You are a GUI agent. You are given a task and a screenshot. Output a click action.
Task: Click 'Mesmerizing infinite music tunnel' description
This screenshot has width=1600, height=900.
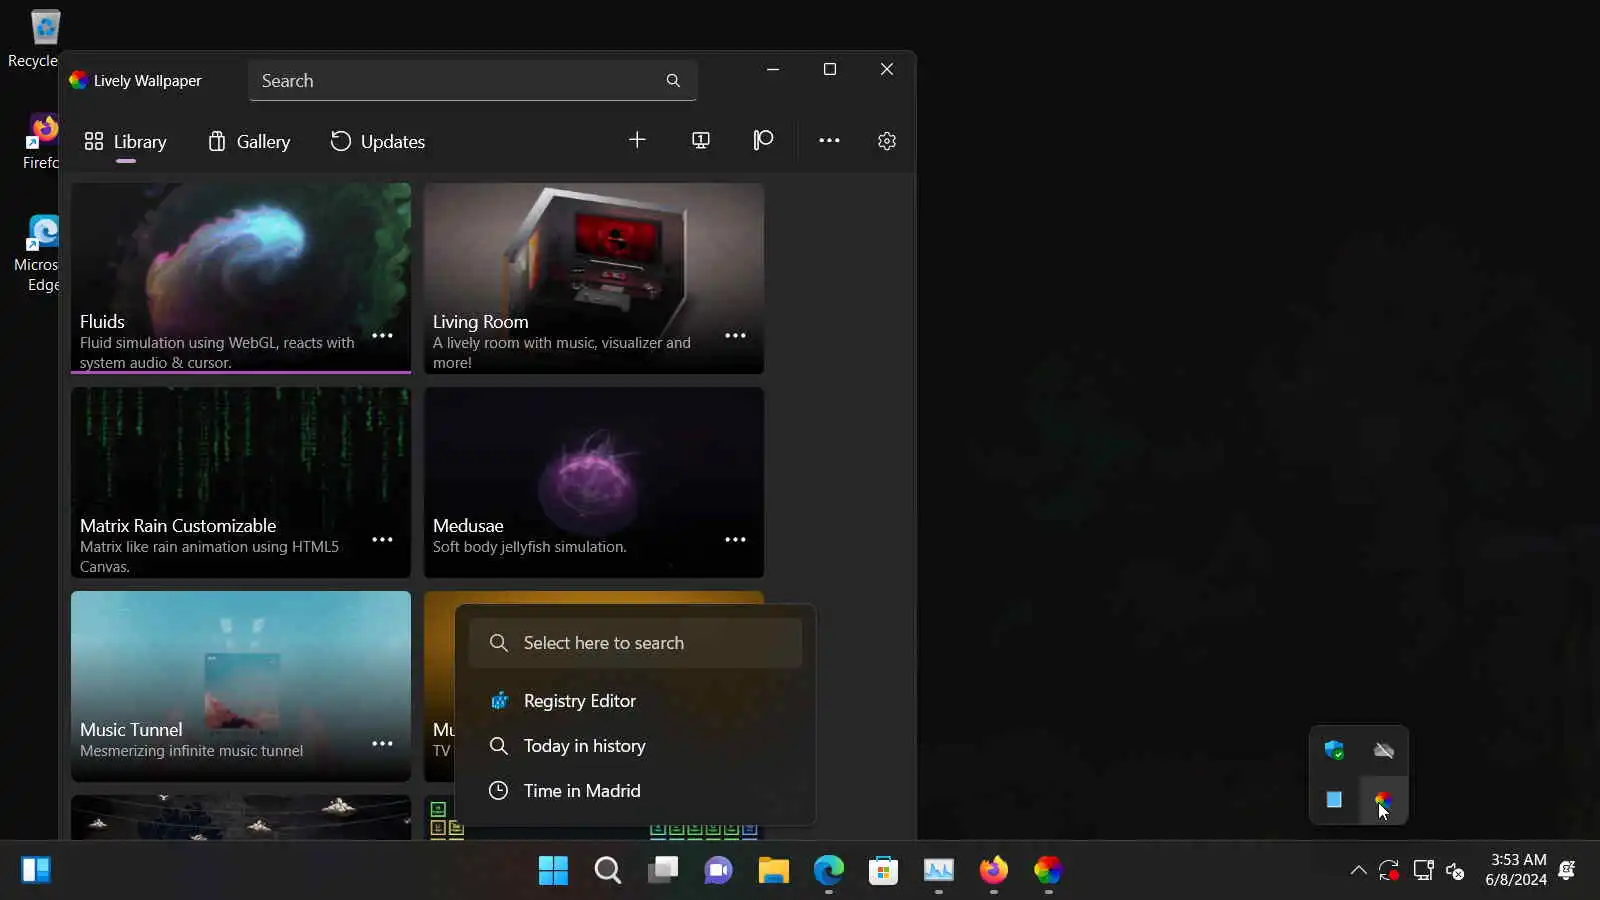click(x=192, y=751)
